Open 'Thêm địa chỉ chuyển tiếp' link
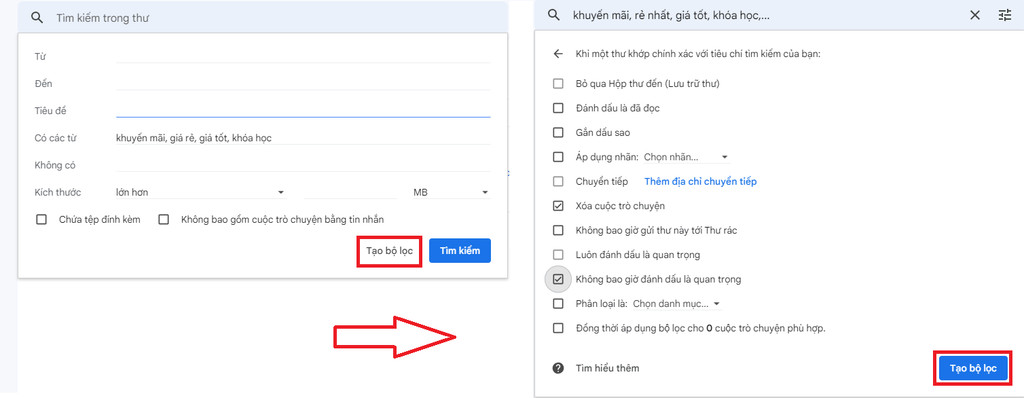The width and height of the screenshot is (1024, 398). (x=701, y=182)
